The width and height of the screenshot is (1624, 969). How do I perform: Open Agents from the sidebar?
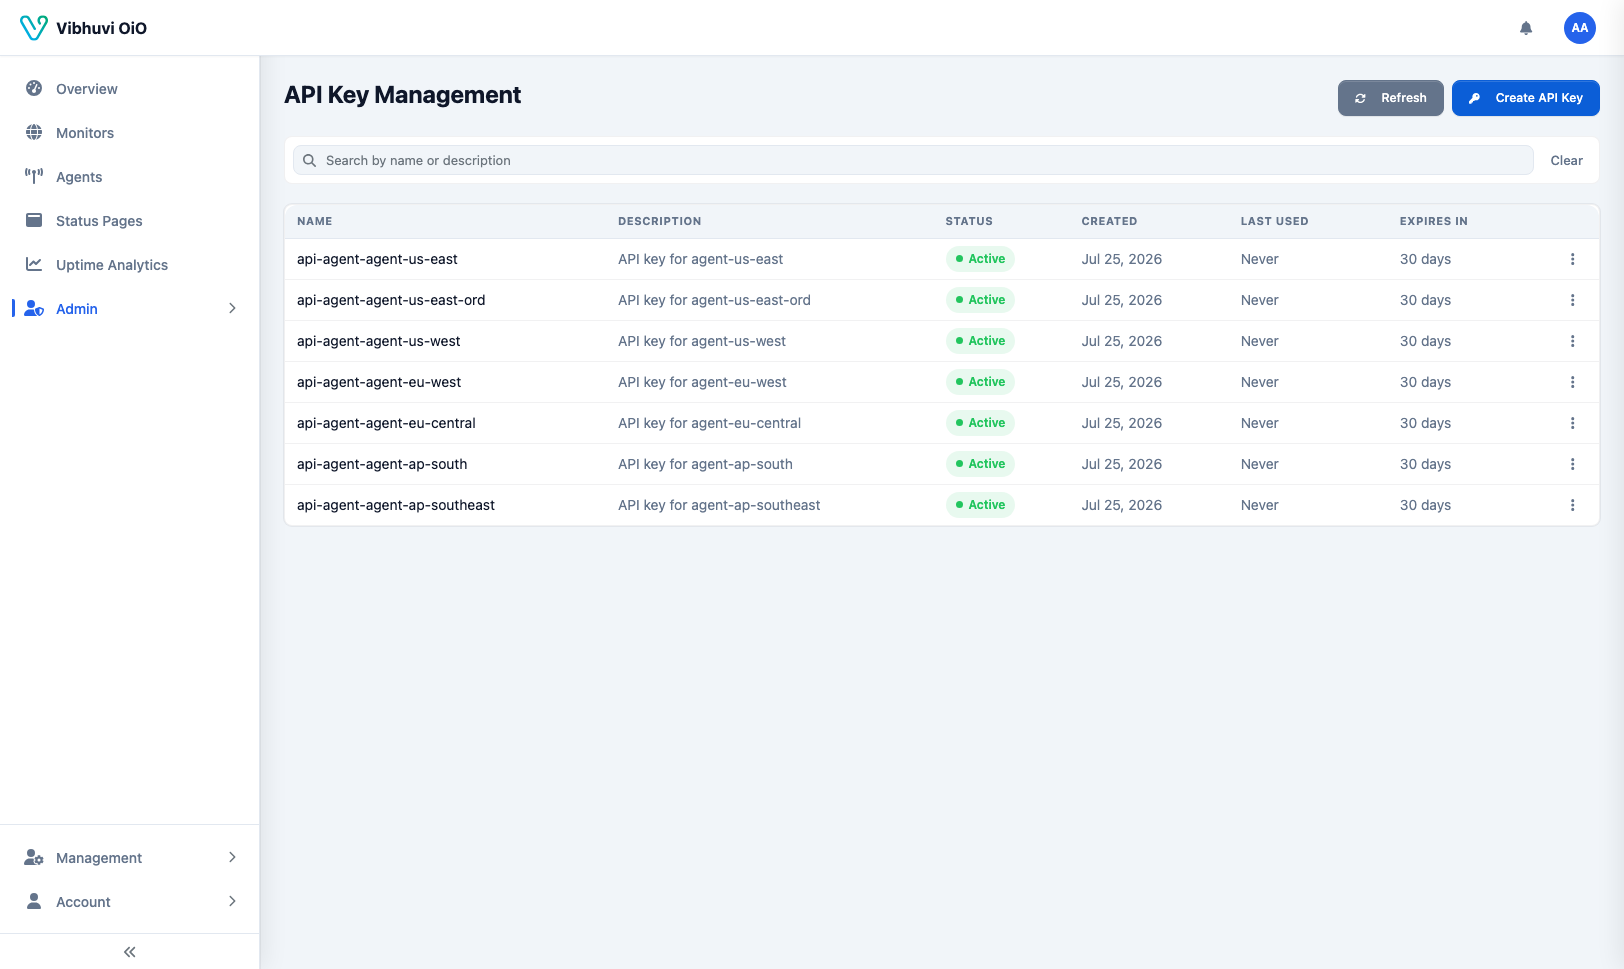[x=130, y=176]
